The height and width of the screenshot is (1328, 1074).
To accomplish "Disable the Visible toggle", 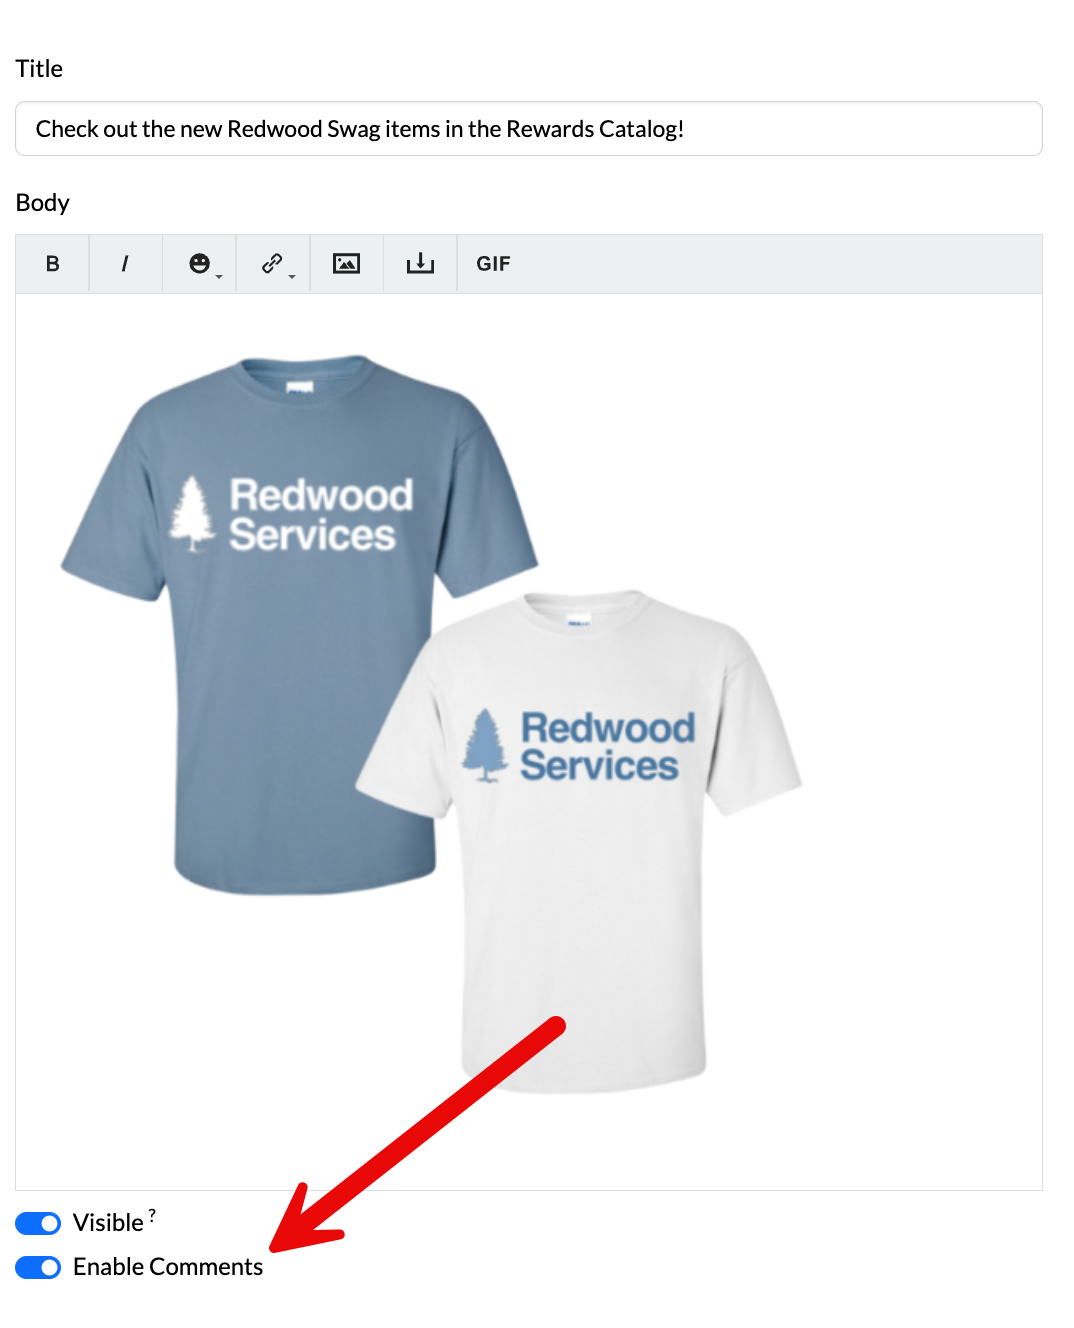I will pyautogui.click(x=37, y=1222).
